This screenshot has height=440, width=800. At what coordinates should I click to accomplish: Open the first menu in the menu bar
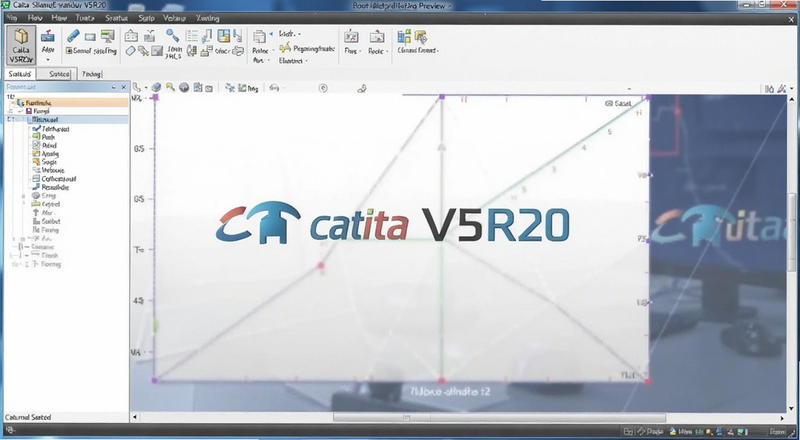[12, 18]
